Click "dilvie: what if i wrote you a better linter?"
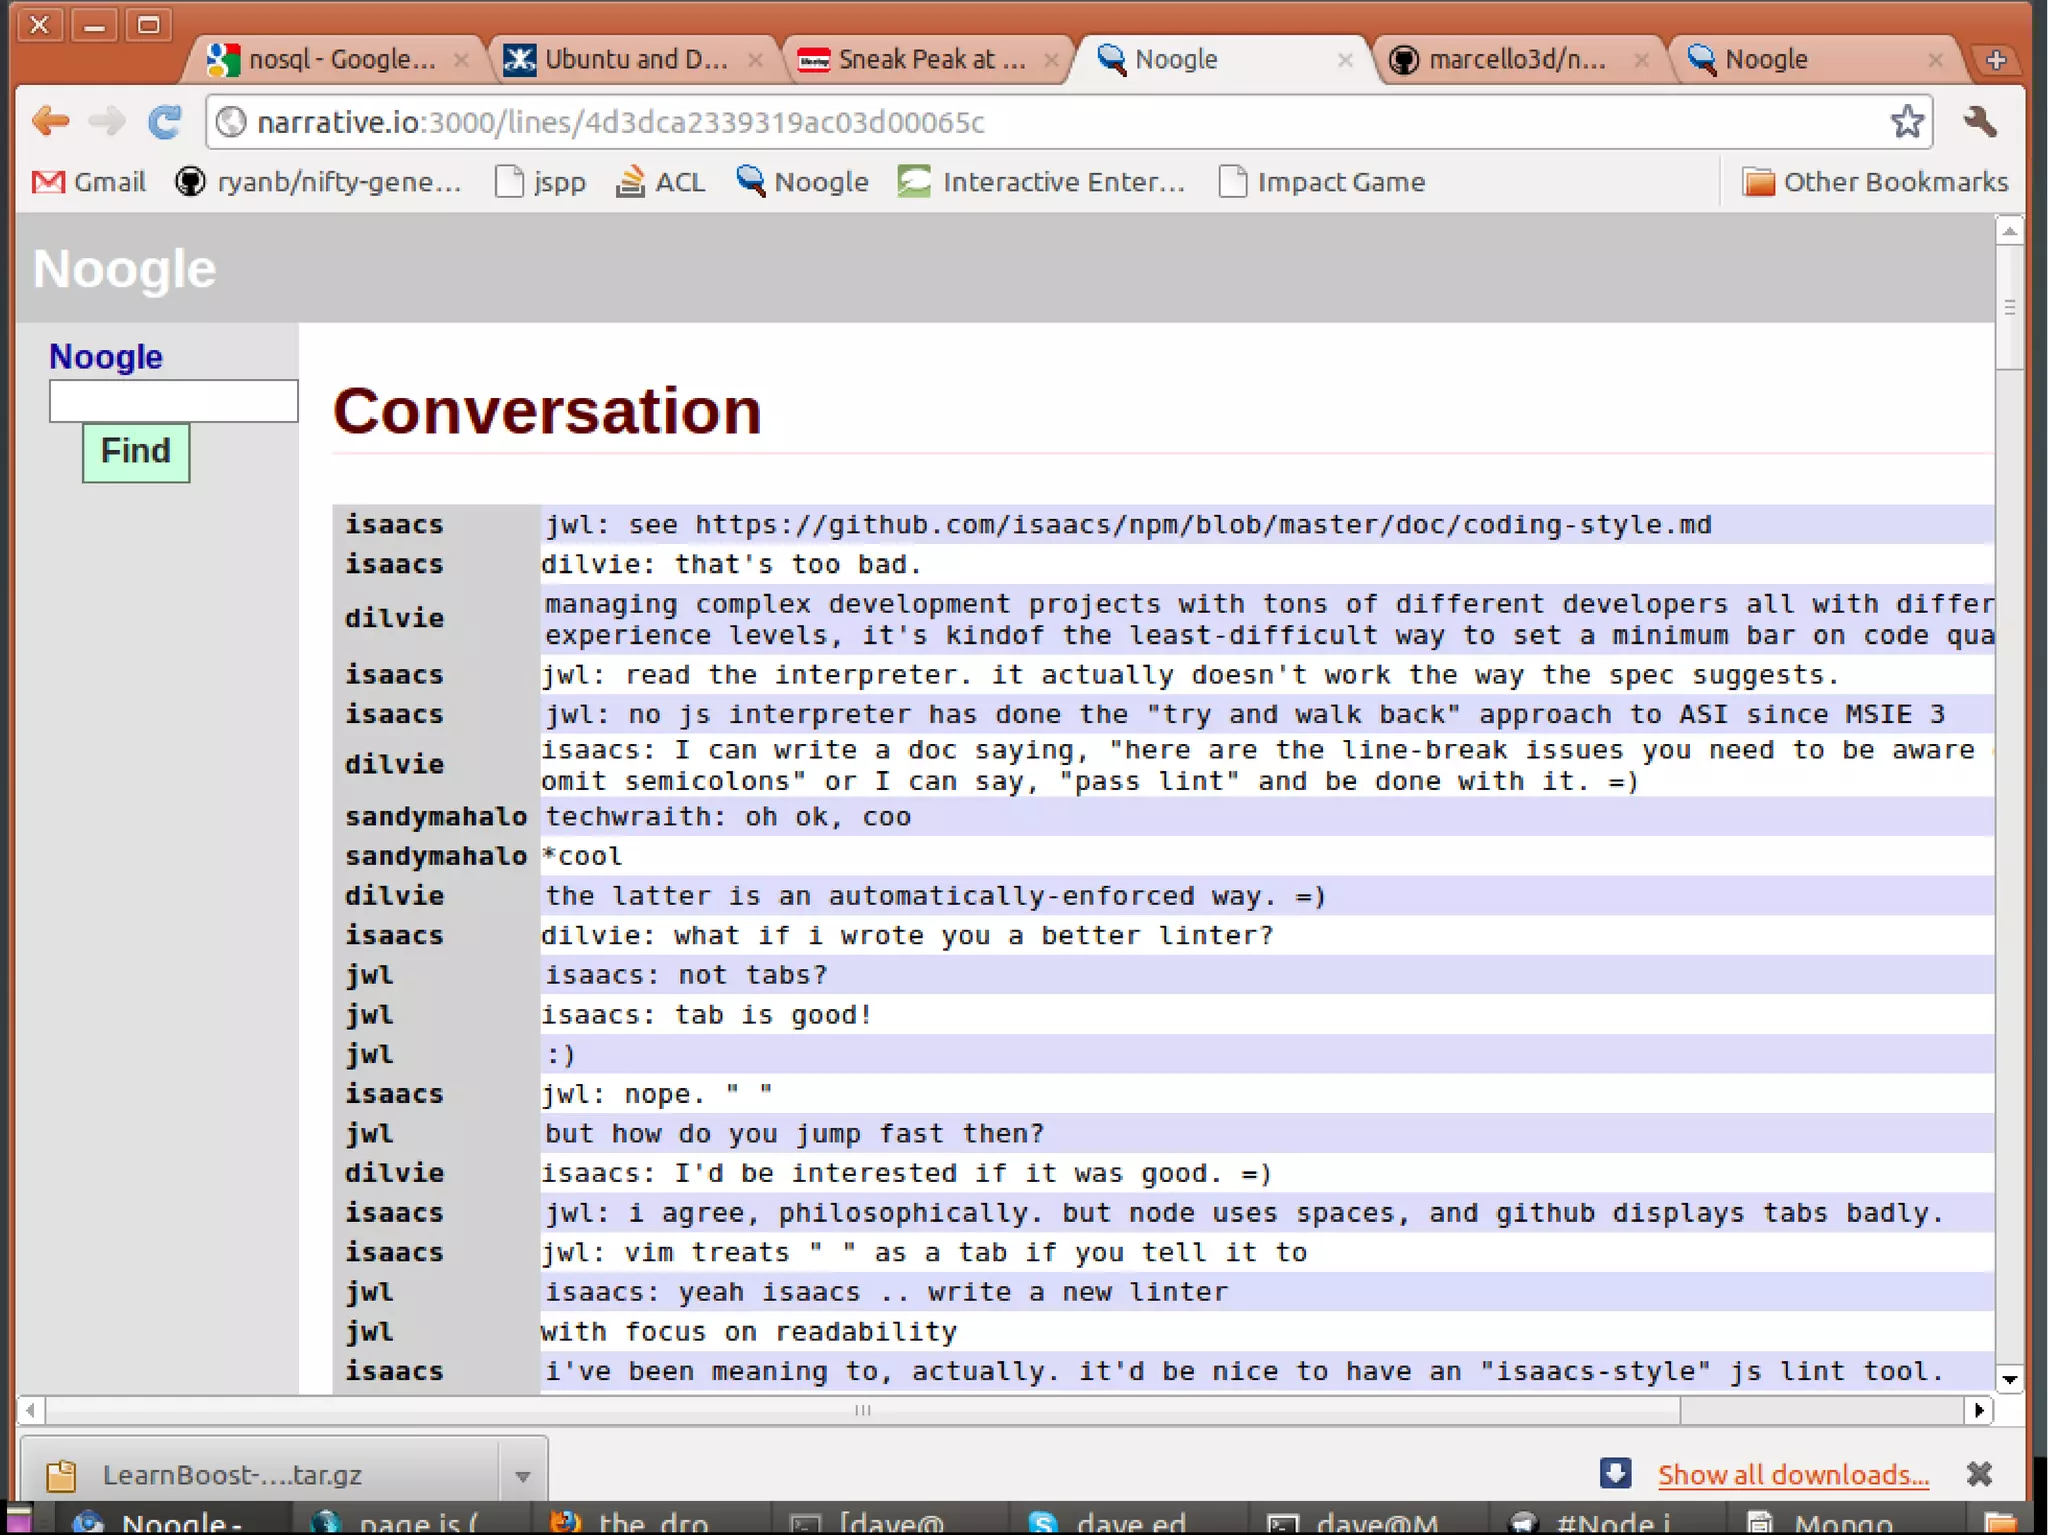Screen dimensions: 2048x1535 tap(907, 935)
